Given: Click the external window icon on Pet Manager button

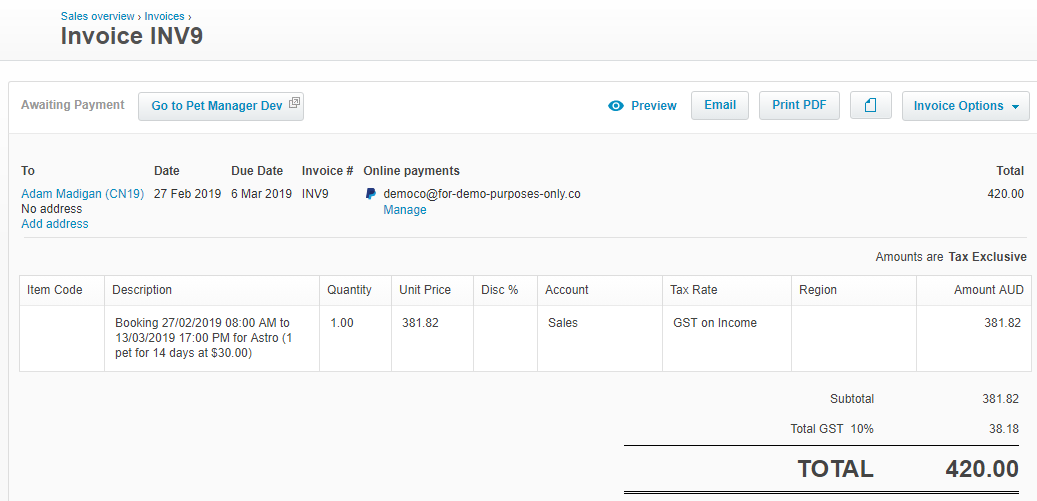Looking at the screenshot, I should [294, 104].
